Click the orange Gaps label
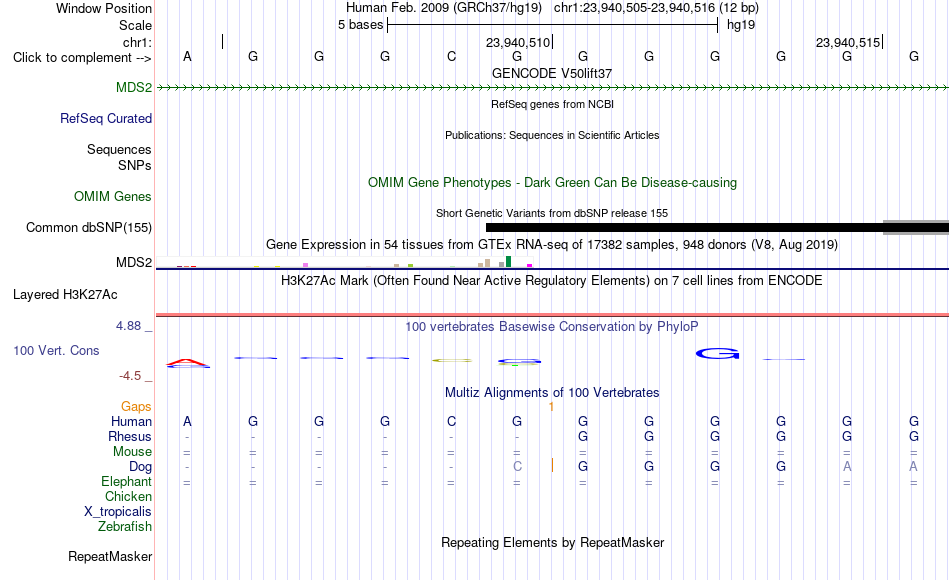The width and height of the screenshot is (950, 580). click(x=136, y=406)
